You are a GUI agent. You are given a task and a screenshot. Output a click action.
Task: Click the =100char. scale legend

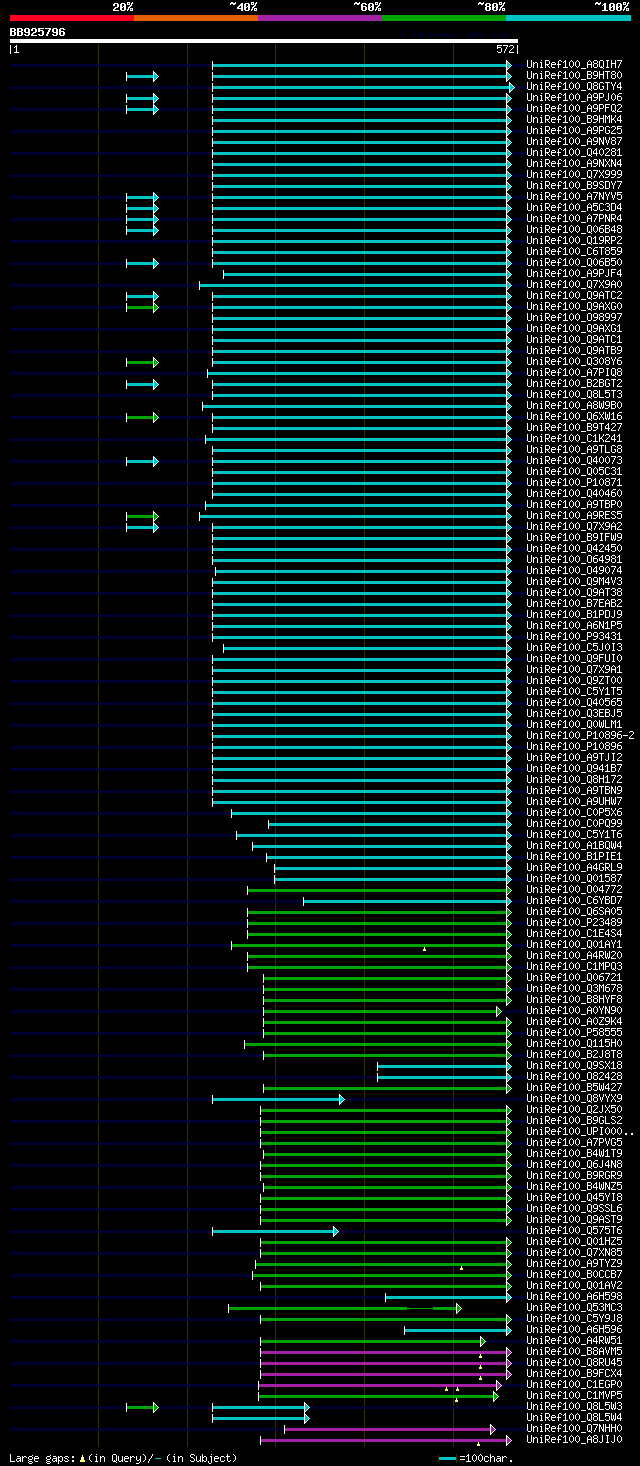tap(476, 1458)
